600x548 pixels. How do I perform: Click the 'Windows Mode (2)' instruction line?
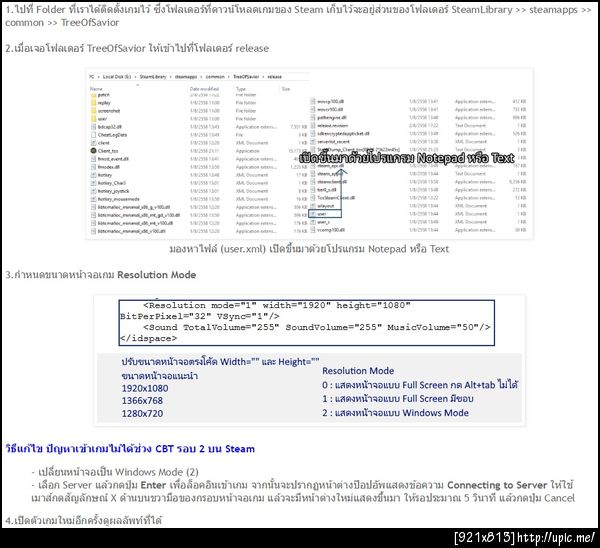tap(115, 472)
